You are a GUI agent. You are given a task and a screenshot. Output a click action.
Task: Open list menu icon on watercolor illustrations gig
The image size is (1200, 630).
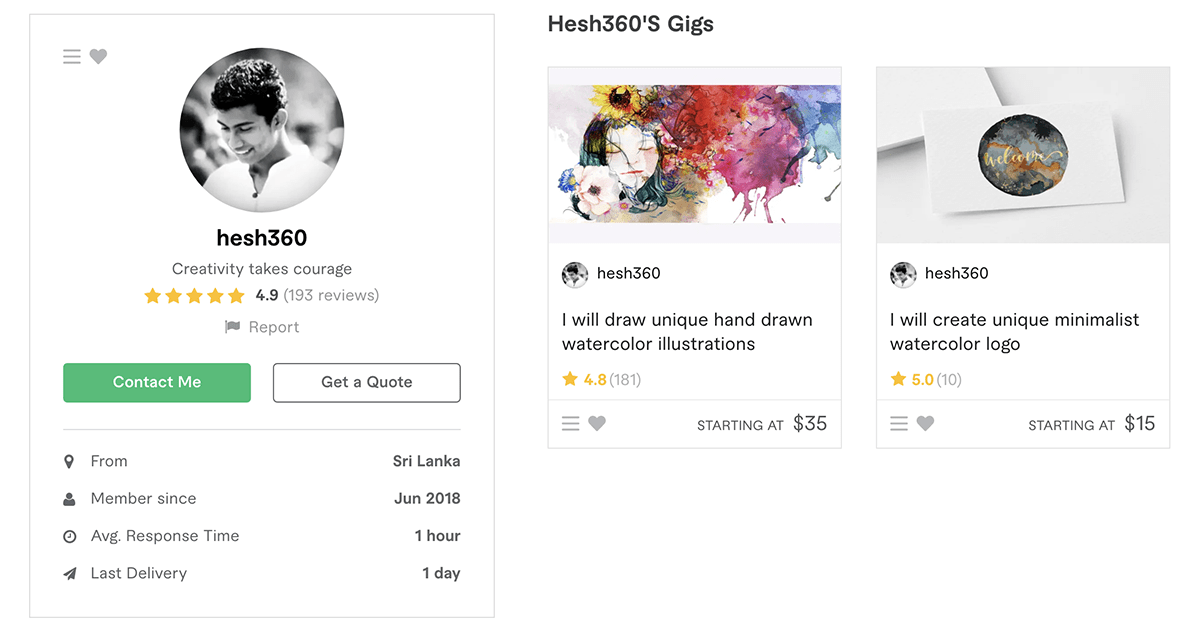(571, 424)
